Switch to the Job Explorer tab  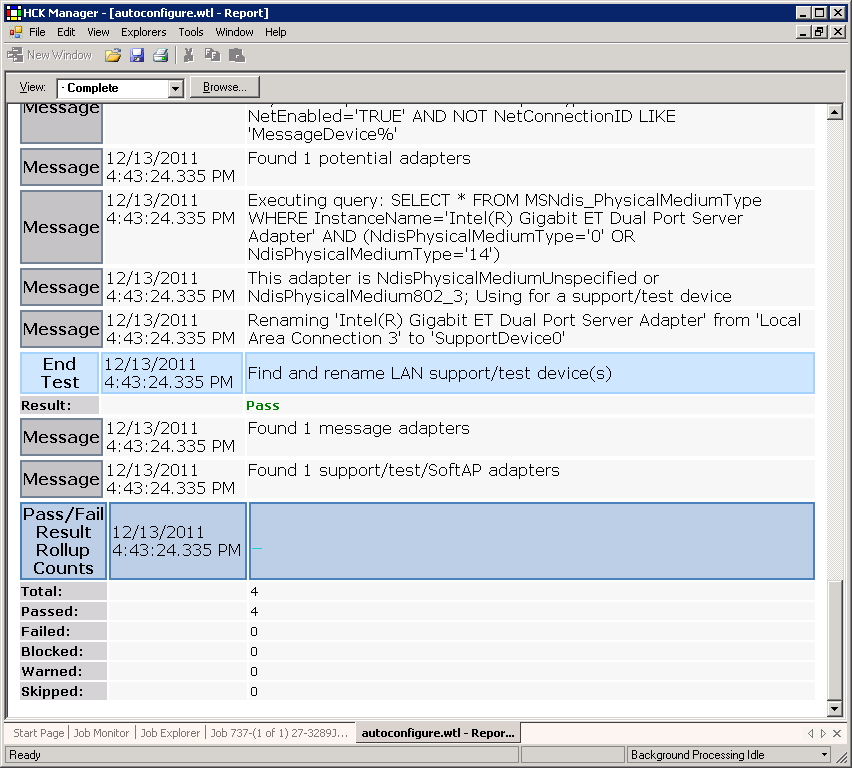click(x=170, y=733)
